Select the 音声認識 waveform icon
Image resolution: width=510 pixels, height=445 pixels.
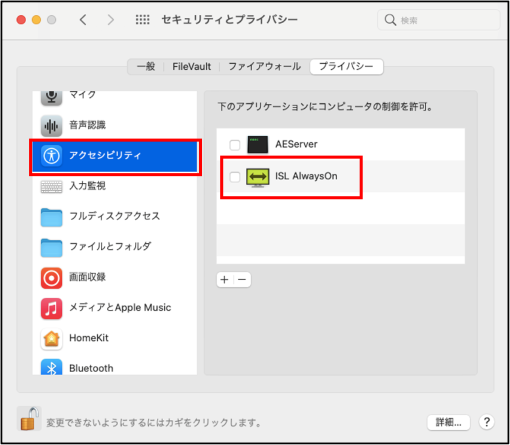tap(51, 126)
